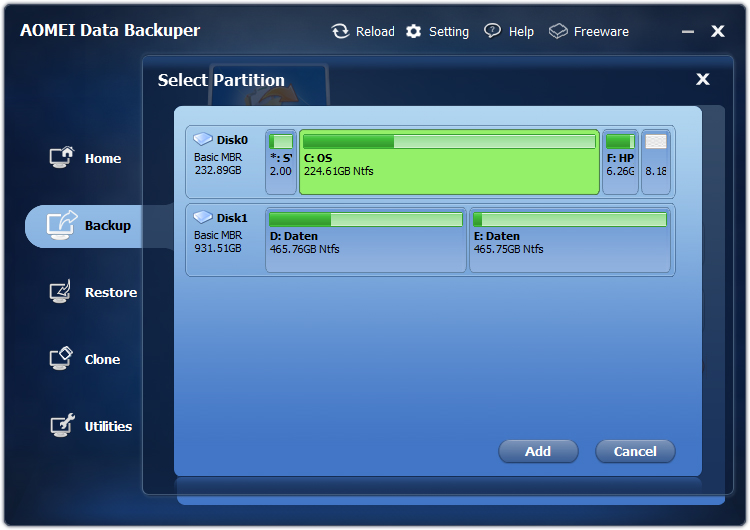The image size is (750, 530).
Task: Click the Clone sidebar icon
Action: point(61,358)
